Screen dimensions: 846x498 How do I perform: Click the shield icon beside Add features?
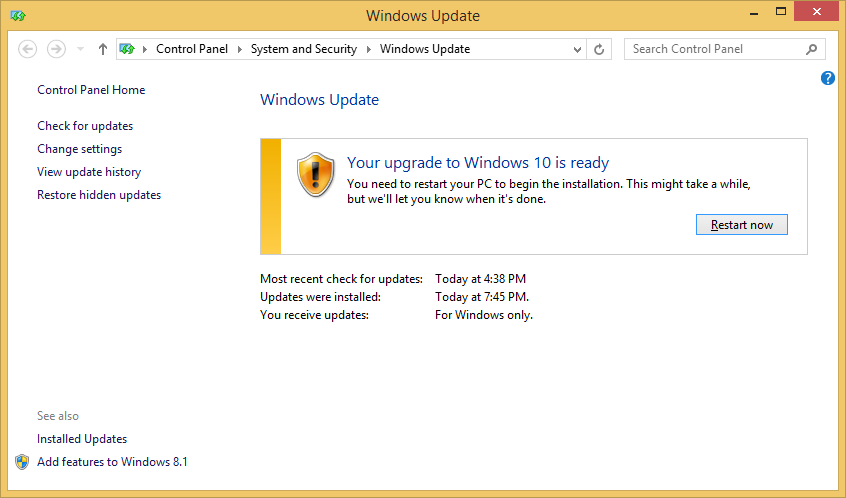(x=22, y=462)
